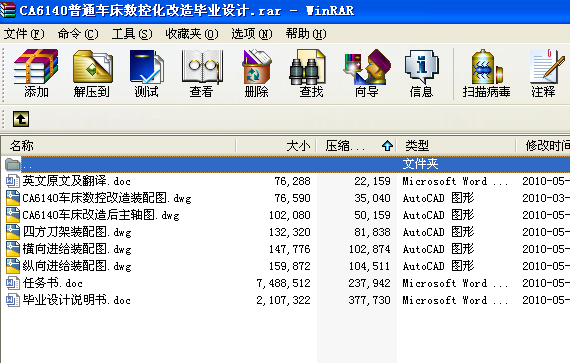Select file 纵向进给装配图.dwg

[x=77, y=266]
